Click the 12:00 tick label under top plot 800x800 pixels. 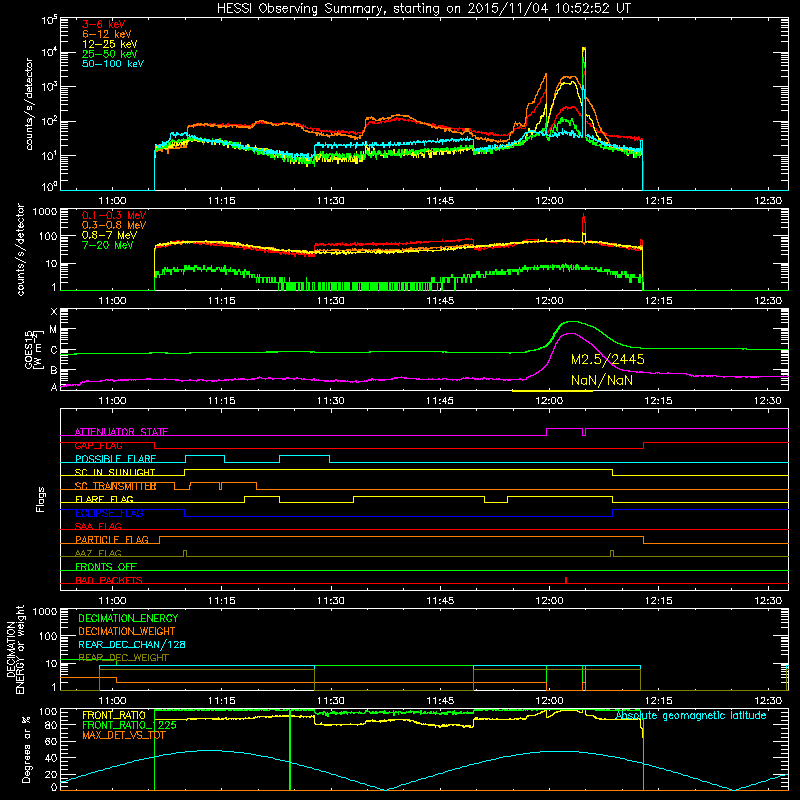point(549,201)
